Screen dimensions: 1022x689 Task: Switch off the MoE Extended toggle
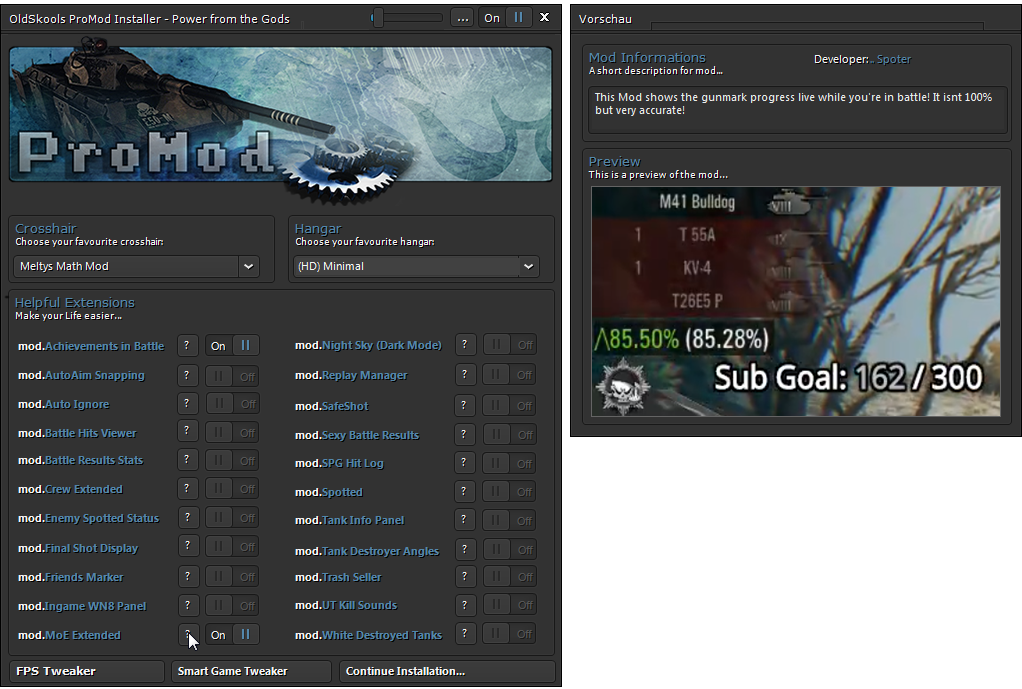click(232, 635)
